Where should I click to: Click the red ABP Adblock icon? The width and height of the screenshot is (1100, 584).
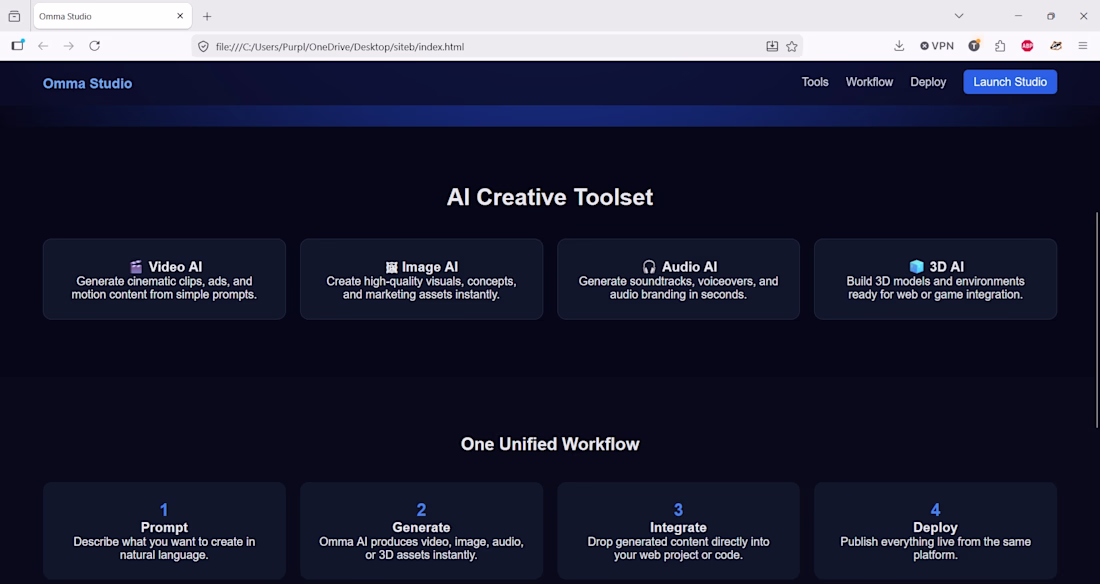coord(1027,46)
